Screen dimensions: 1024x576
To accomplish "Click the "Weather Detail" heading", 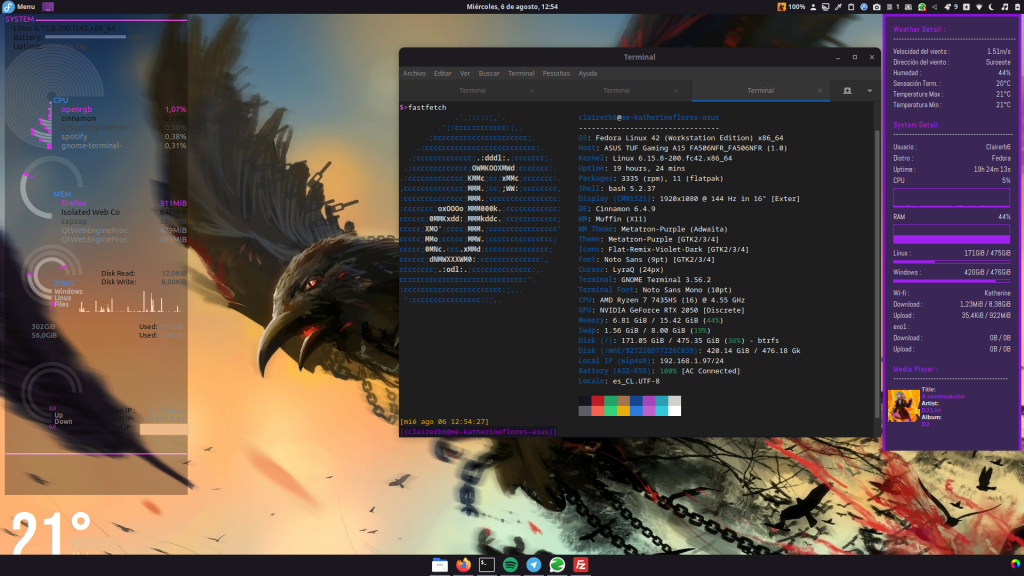I will click(x=919, y=29).
